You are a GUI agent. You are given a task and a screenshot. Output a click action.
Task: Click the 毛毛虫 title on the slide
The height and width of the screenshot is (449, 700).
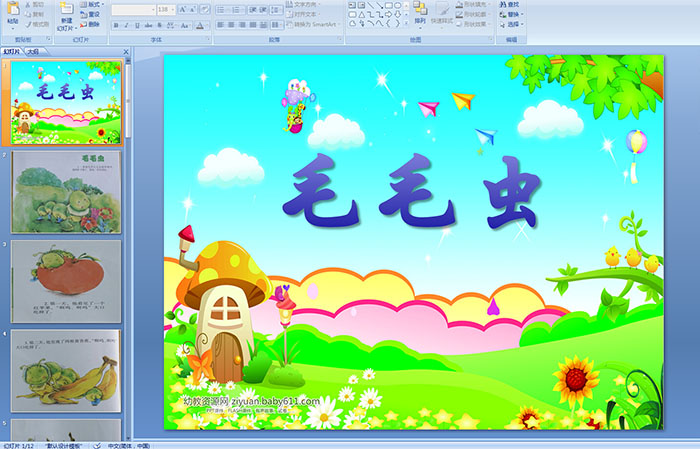click(x=412, y=192)
